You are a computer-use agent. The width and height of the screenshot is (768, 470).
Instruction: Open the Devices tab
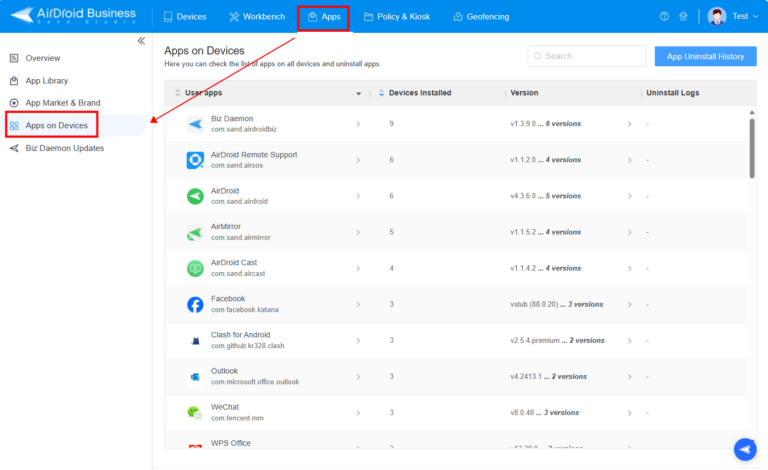click(x=185, y=17)
